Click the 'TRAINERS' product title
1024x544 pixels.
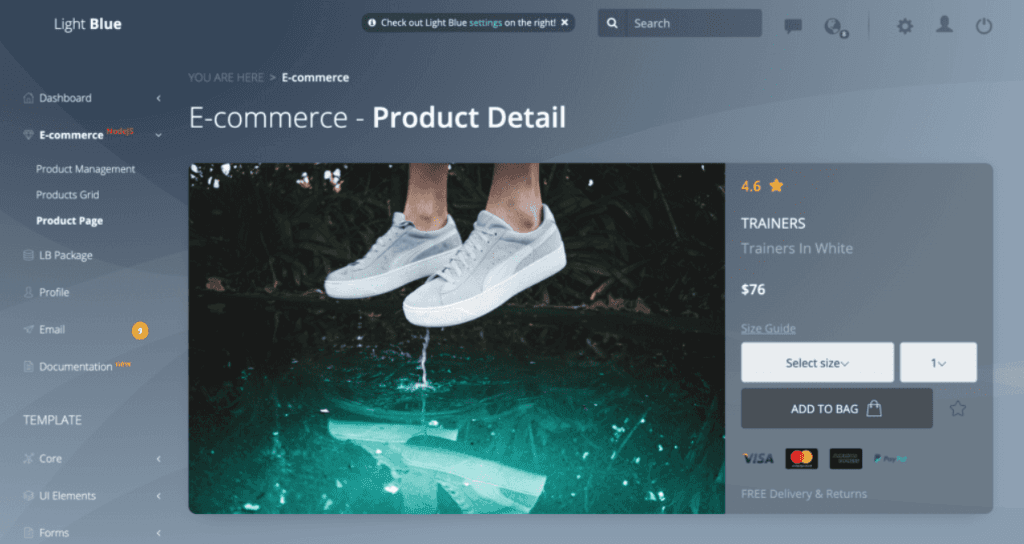(x=773, y=223)
